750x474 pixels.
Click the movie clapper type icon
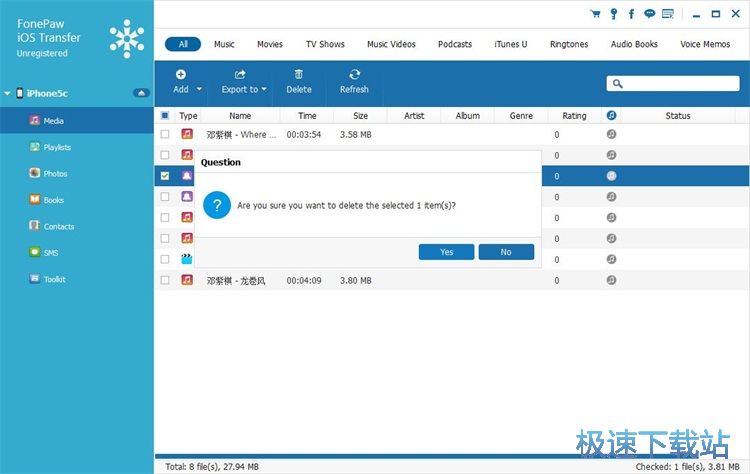click(187, 259)
